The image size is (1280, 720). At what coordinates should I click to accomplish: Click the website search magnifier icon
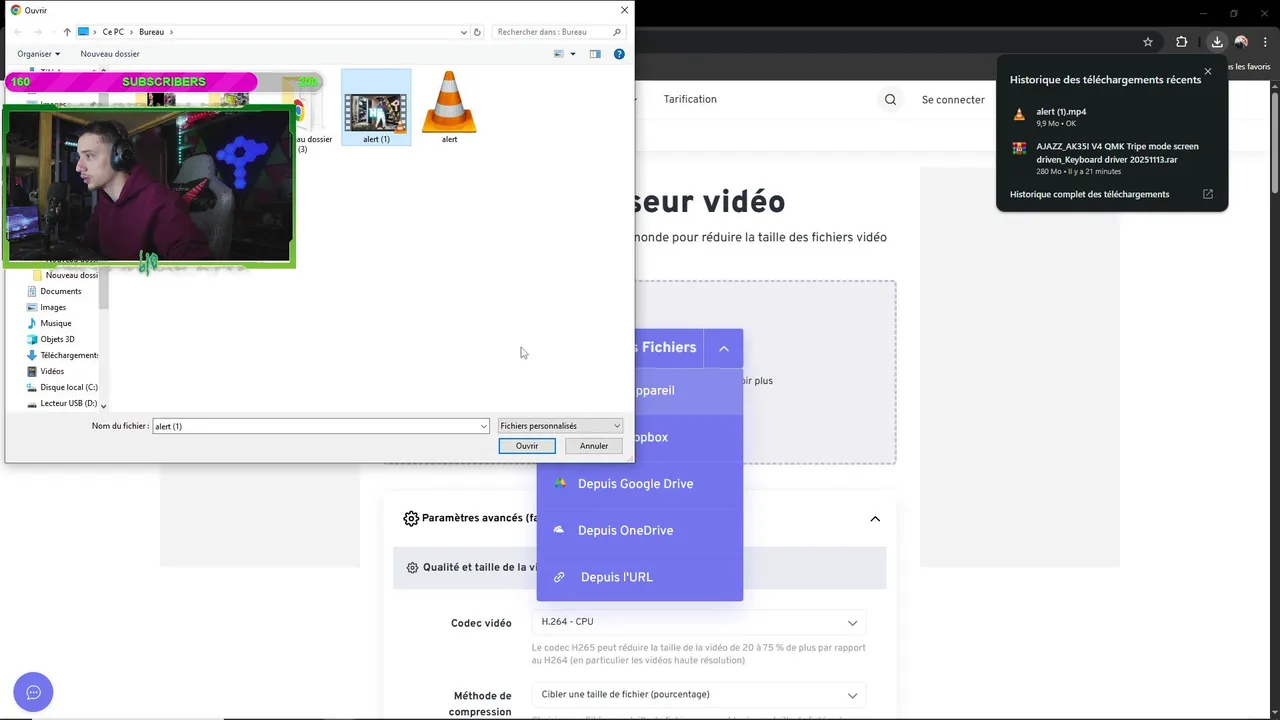point(890,100)
